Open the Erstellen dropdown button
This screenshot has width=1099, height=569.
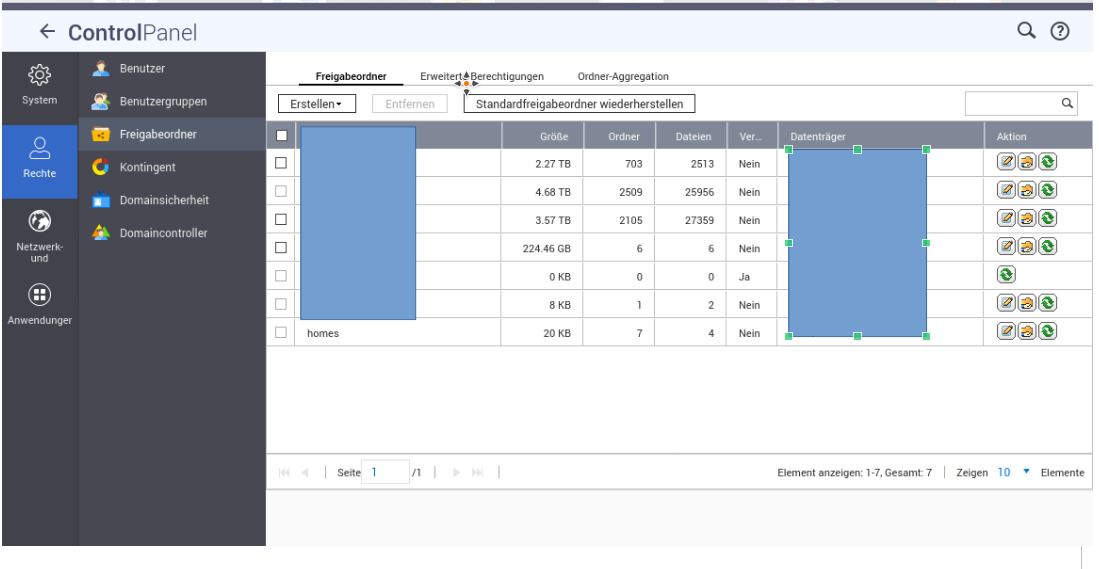317,104
